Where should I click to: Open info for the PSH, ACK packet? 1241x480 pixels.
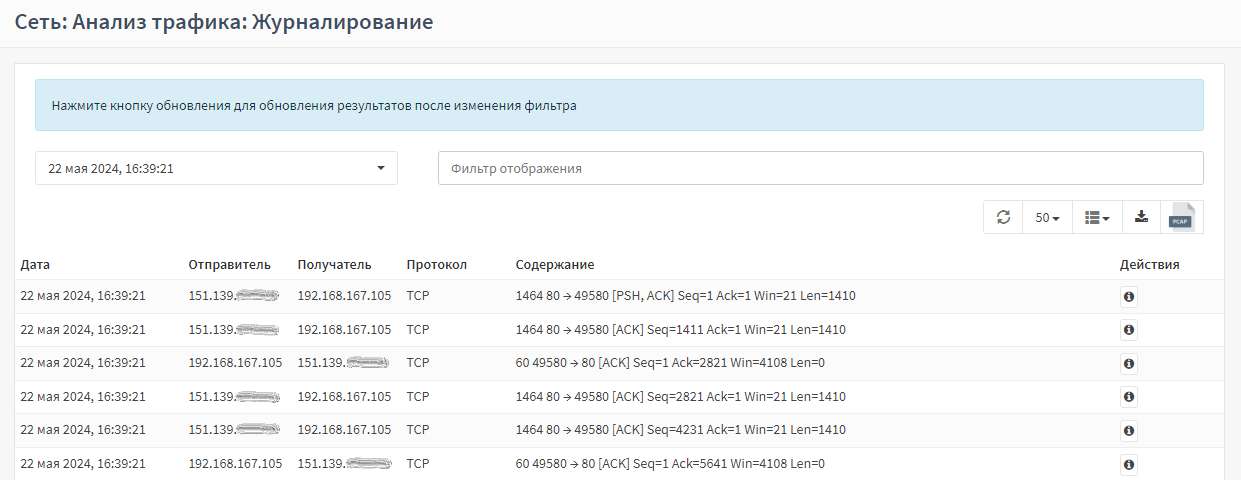pos(1128,297)
